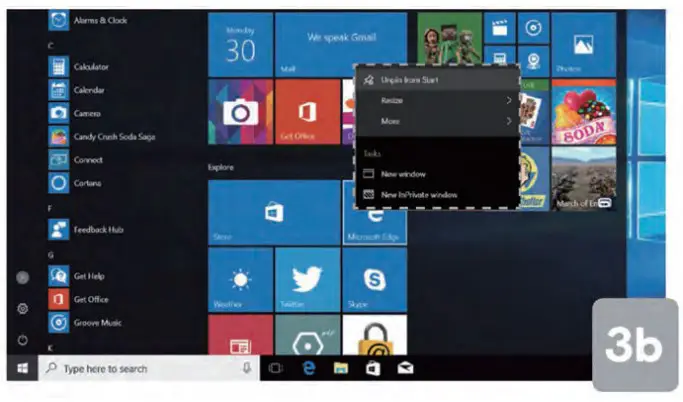Click the microphone in the search box
Image resolution: width=683 pixels, height=402 pixels.
click(247, 368)
